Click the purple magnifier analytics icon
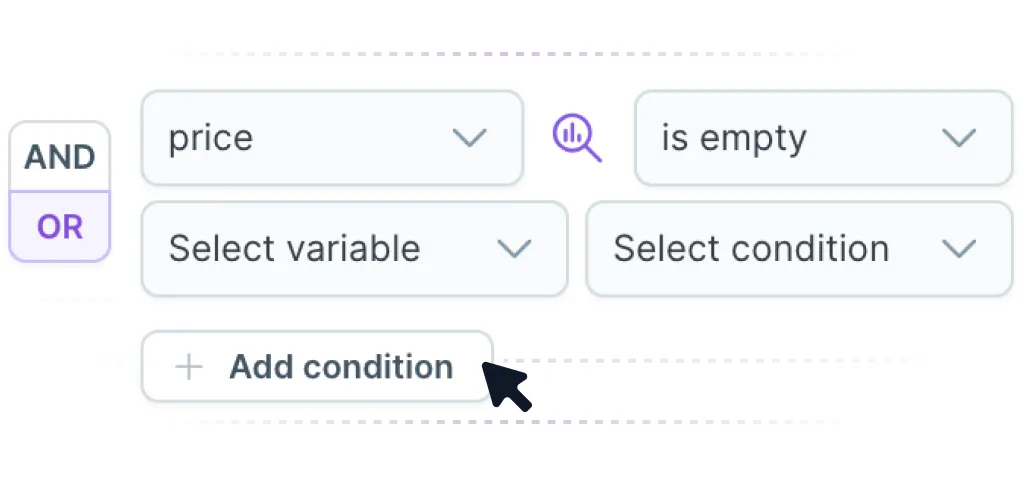The image size is (1024, 480). coord(577,138)
